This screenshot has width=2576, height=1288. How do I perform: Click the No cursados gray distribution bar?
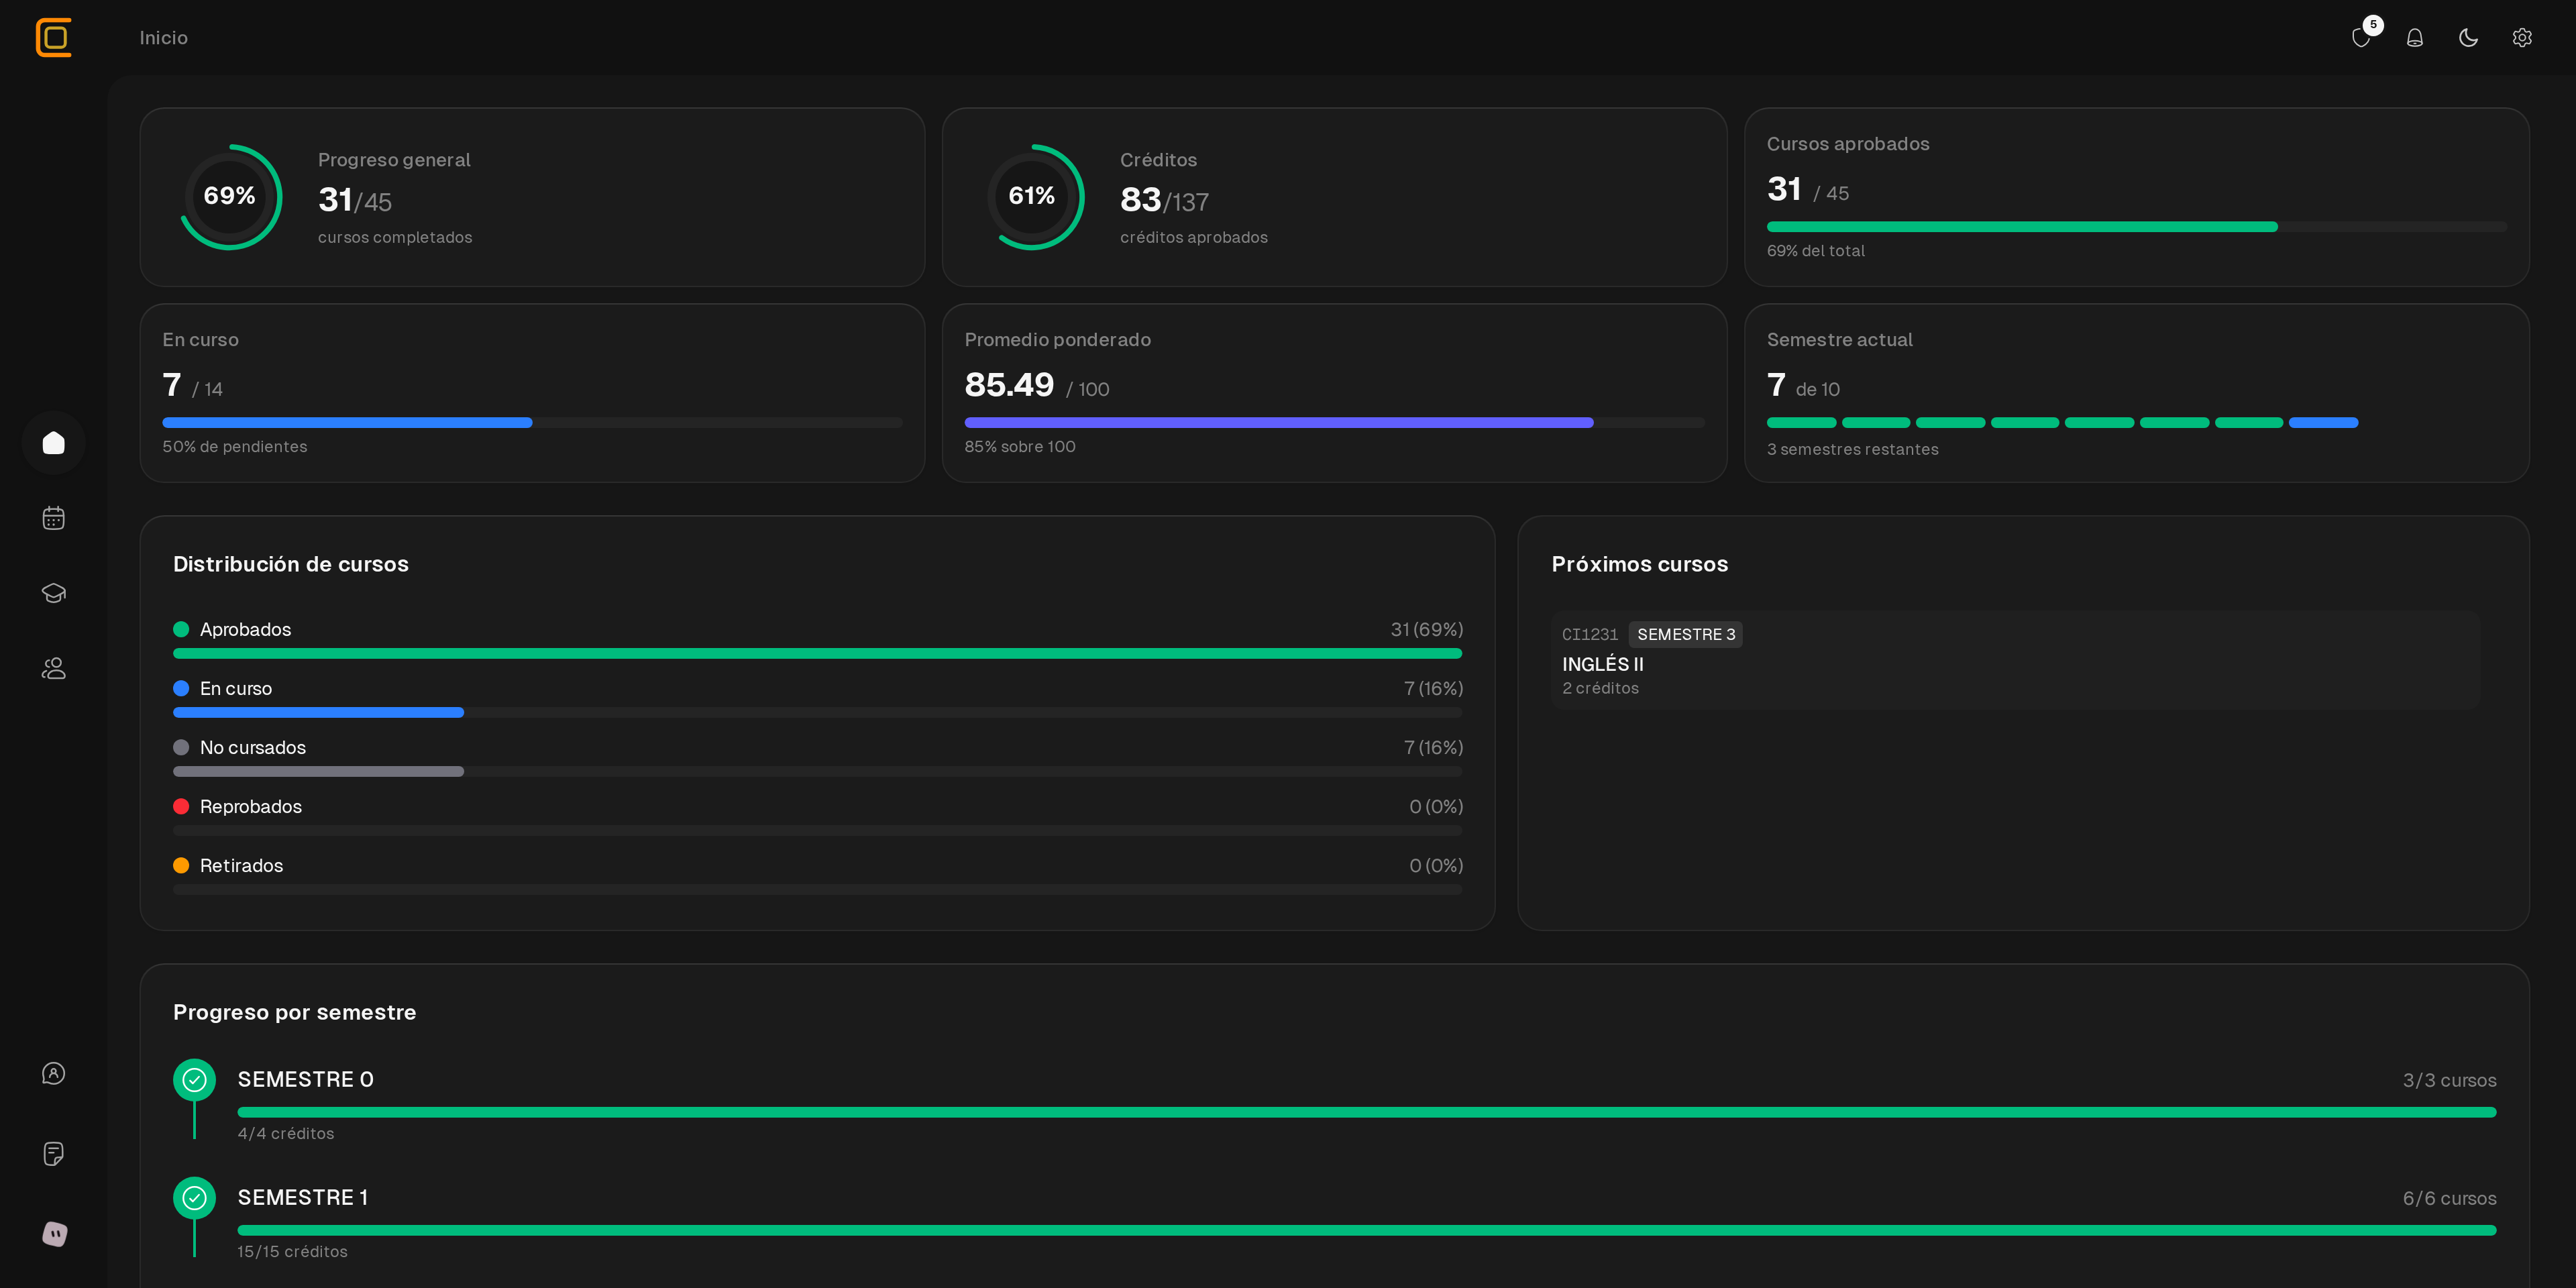817,772
